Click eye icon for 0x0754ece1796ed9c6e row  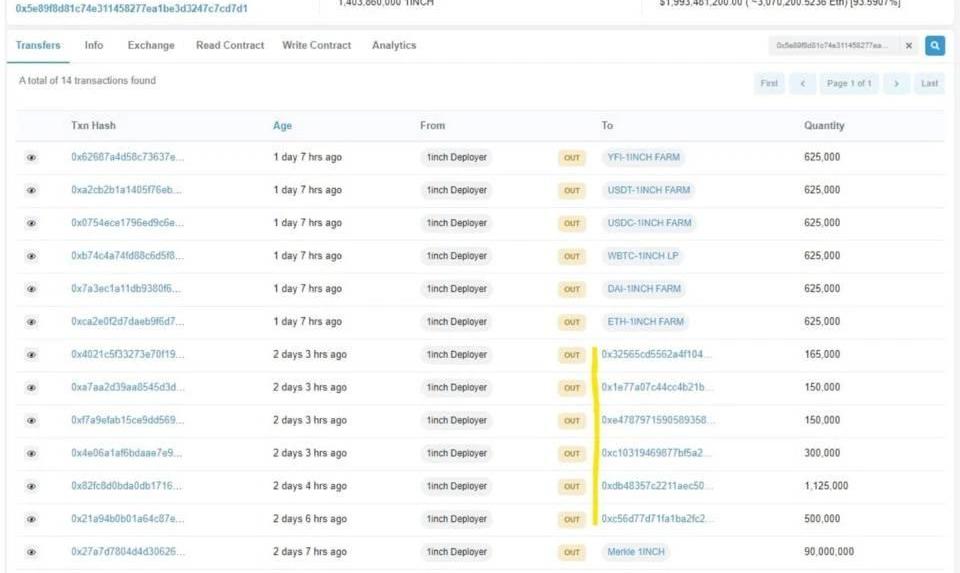point(31,223)
